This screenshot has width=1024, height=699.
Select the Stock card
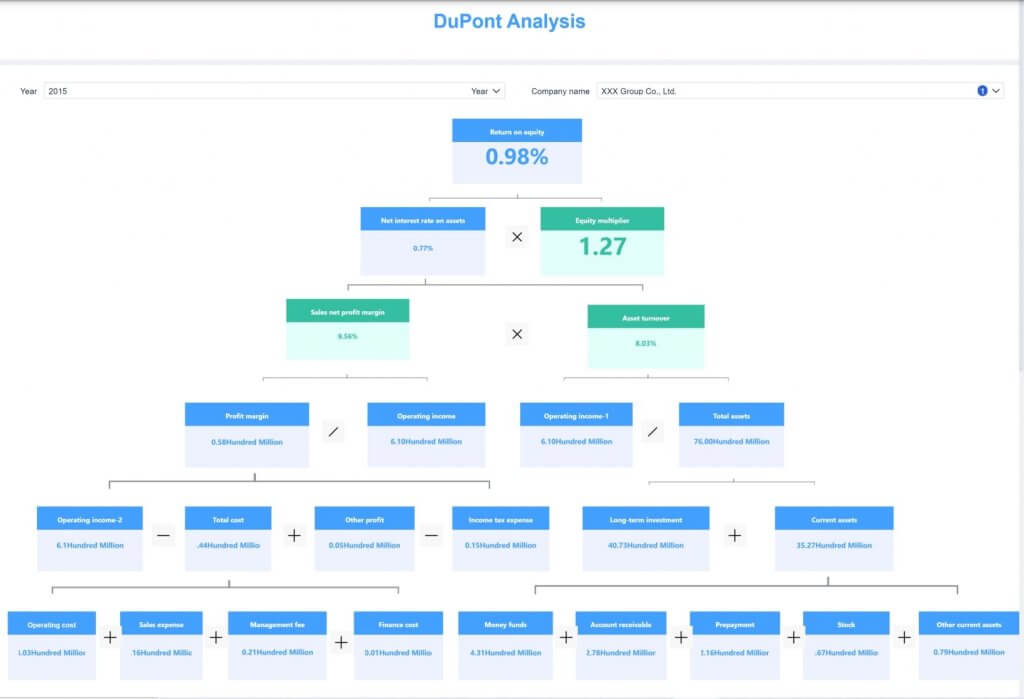pos(846,645)
